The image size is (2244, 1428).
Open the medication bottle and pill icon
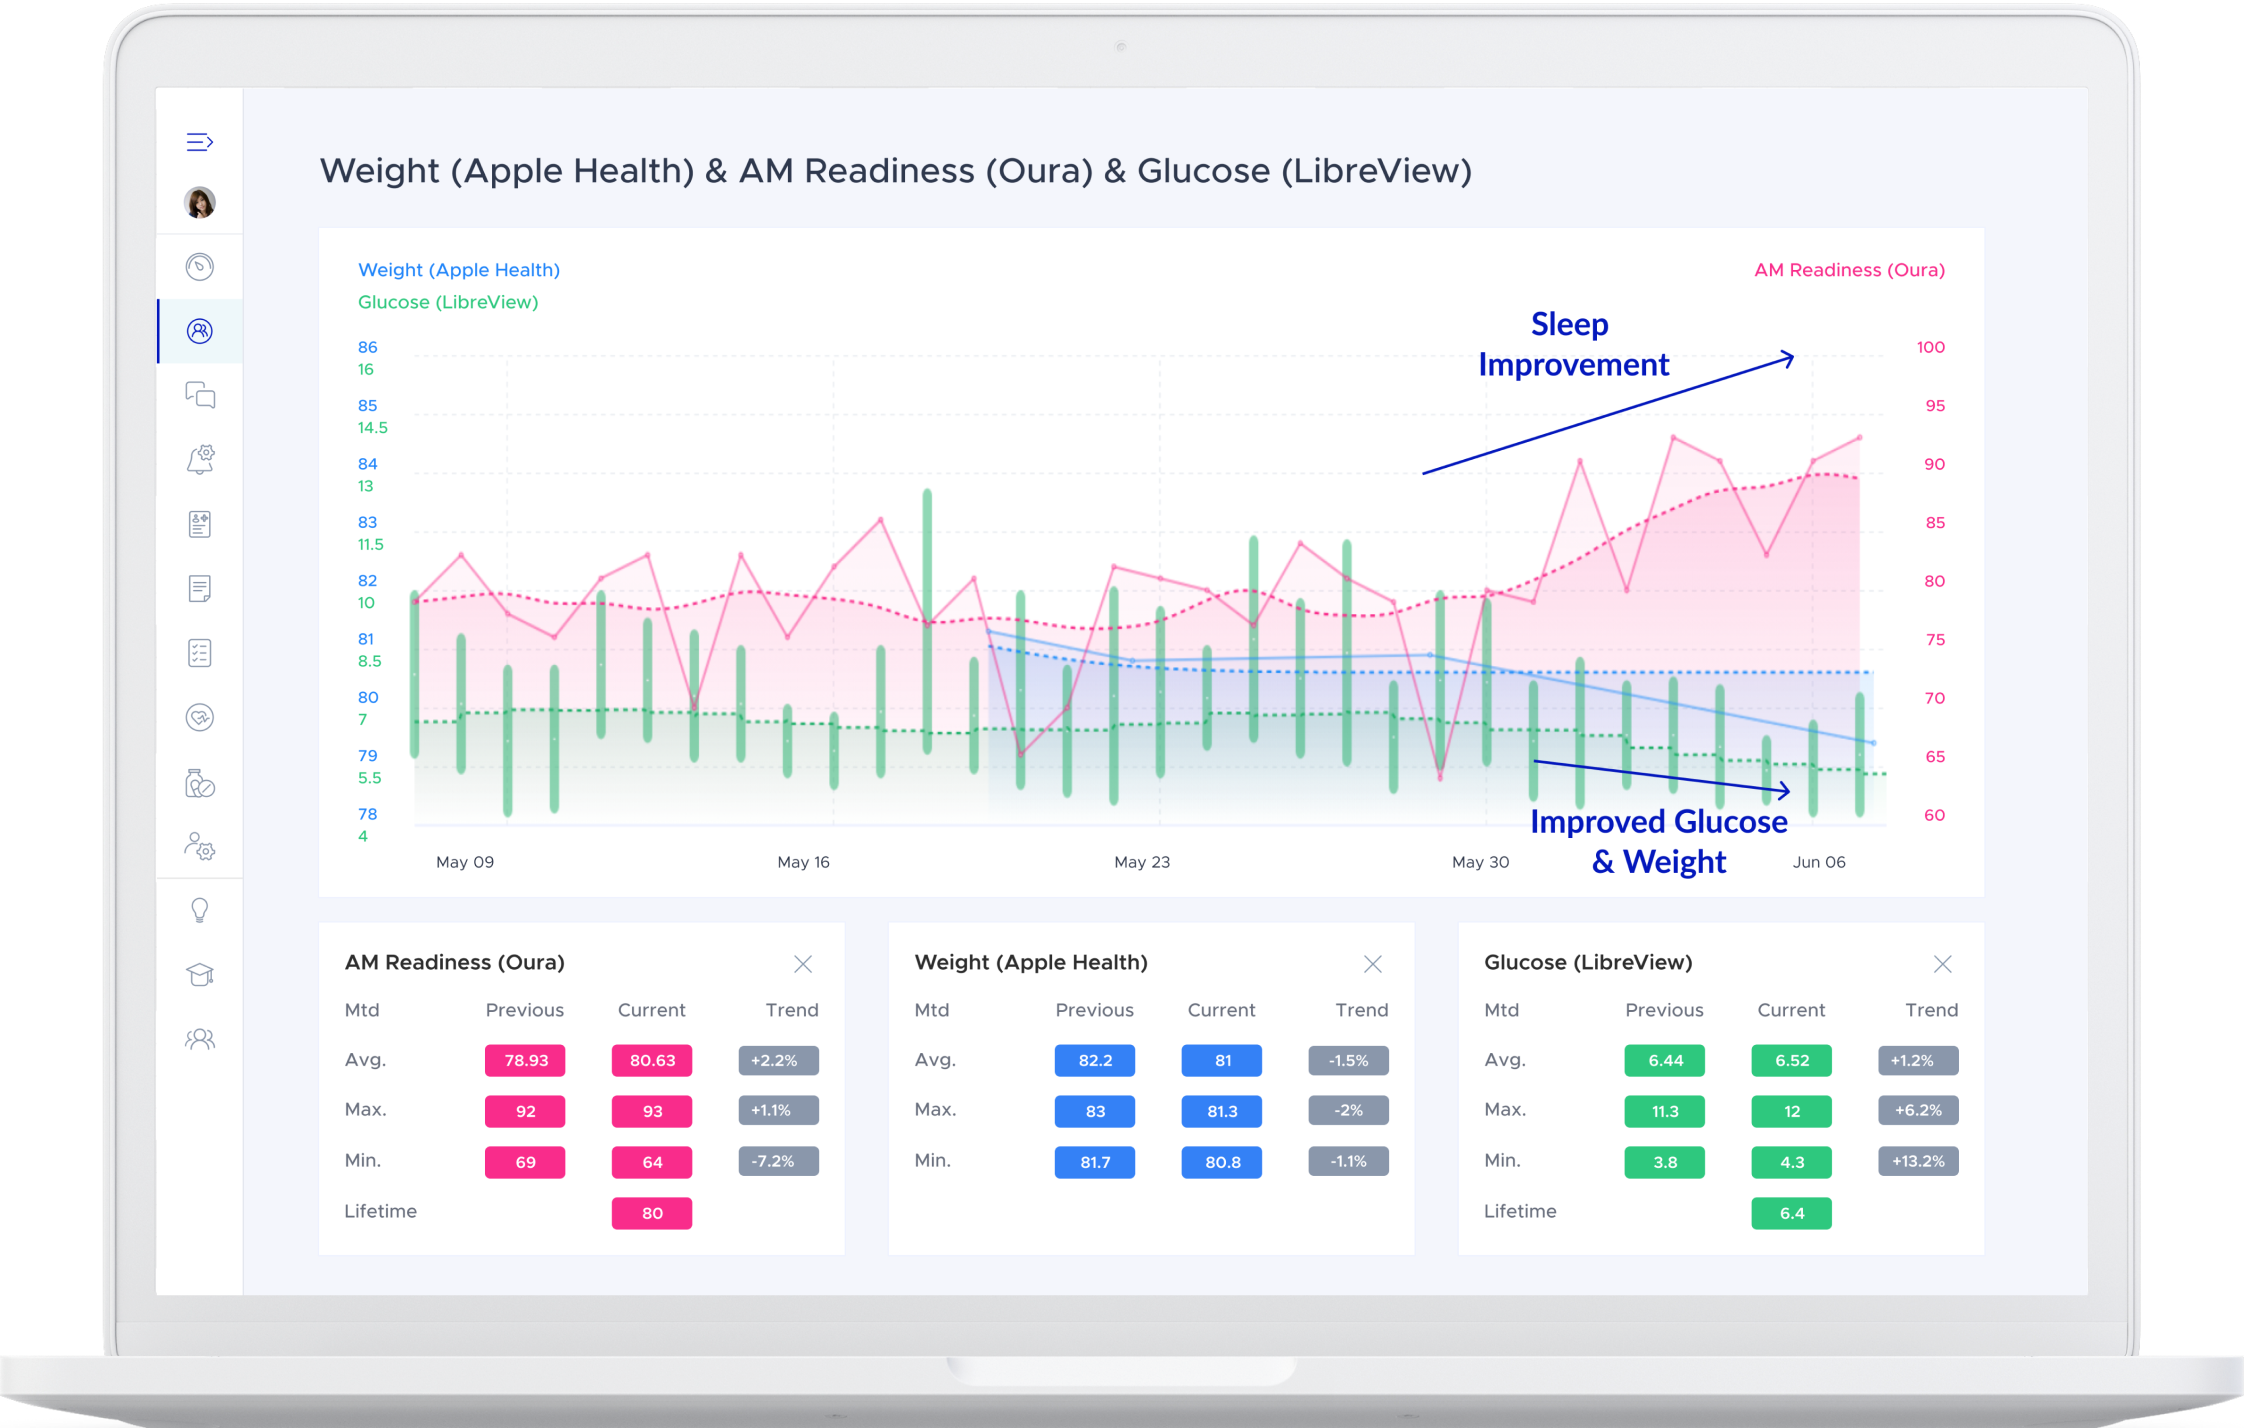[200, 783]
